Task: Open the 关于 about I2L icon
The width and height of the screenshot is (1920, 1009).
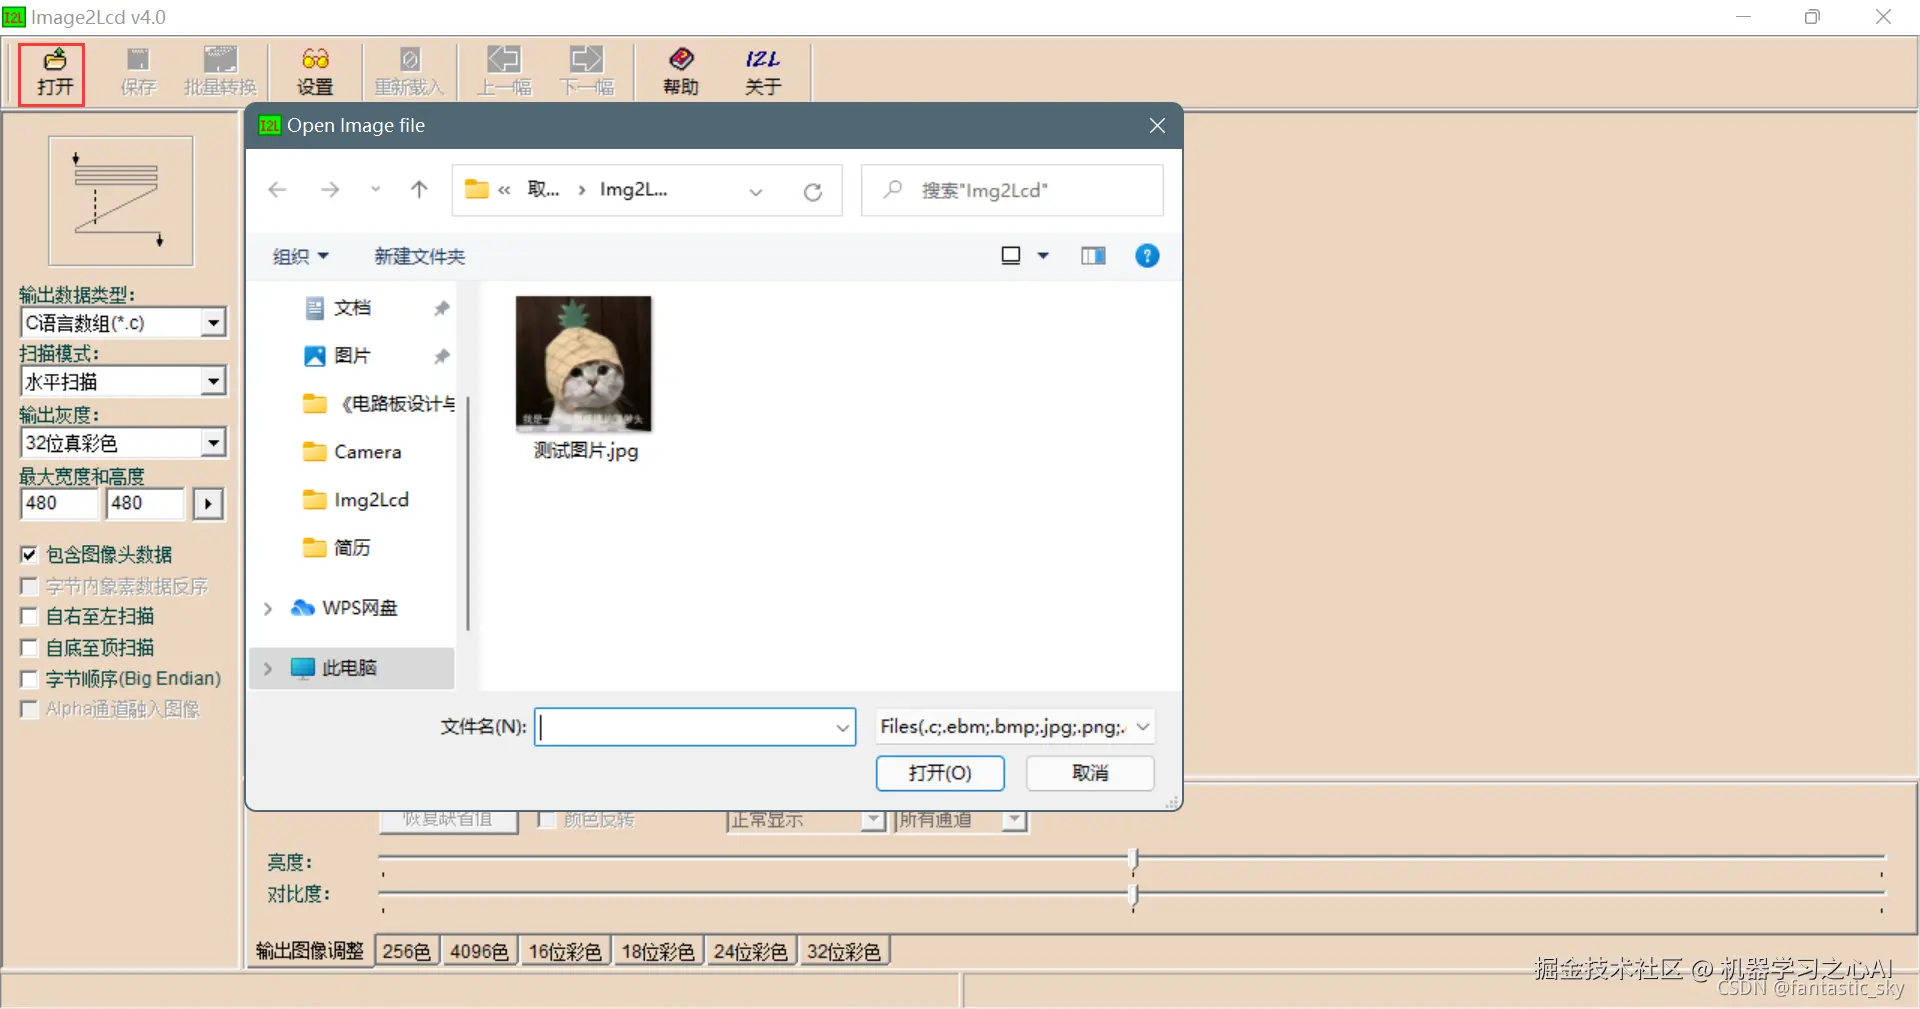Action: click(x=762, y=73)
